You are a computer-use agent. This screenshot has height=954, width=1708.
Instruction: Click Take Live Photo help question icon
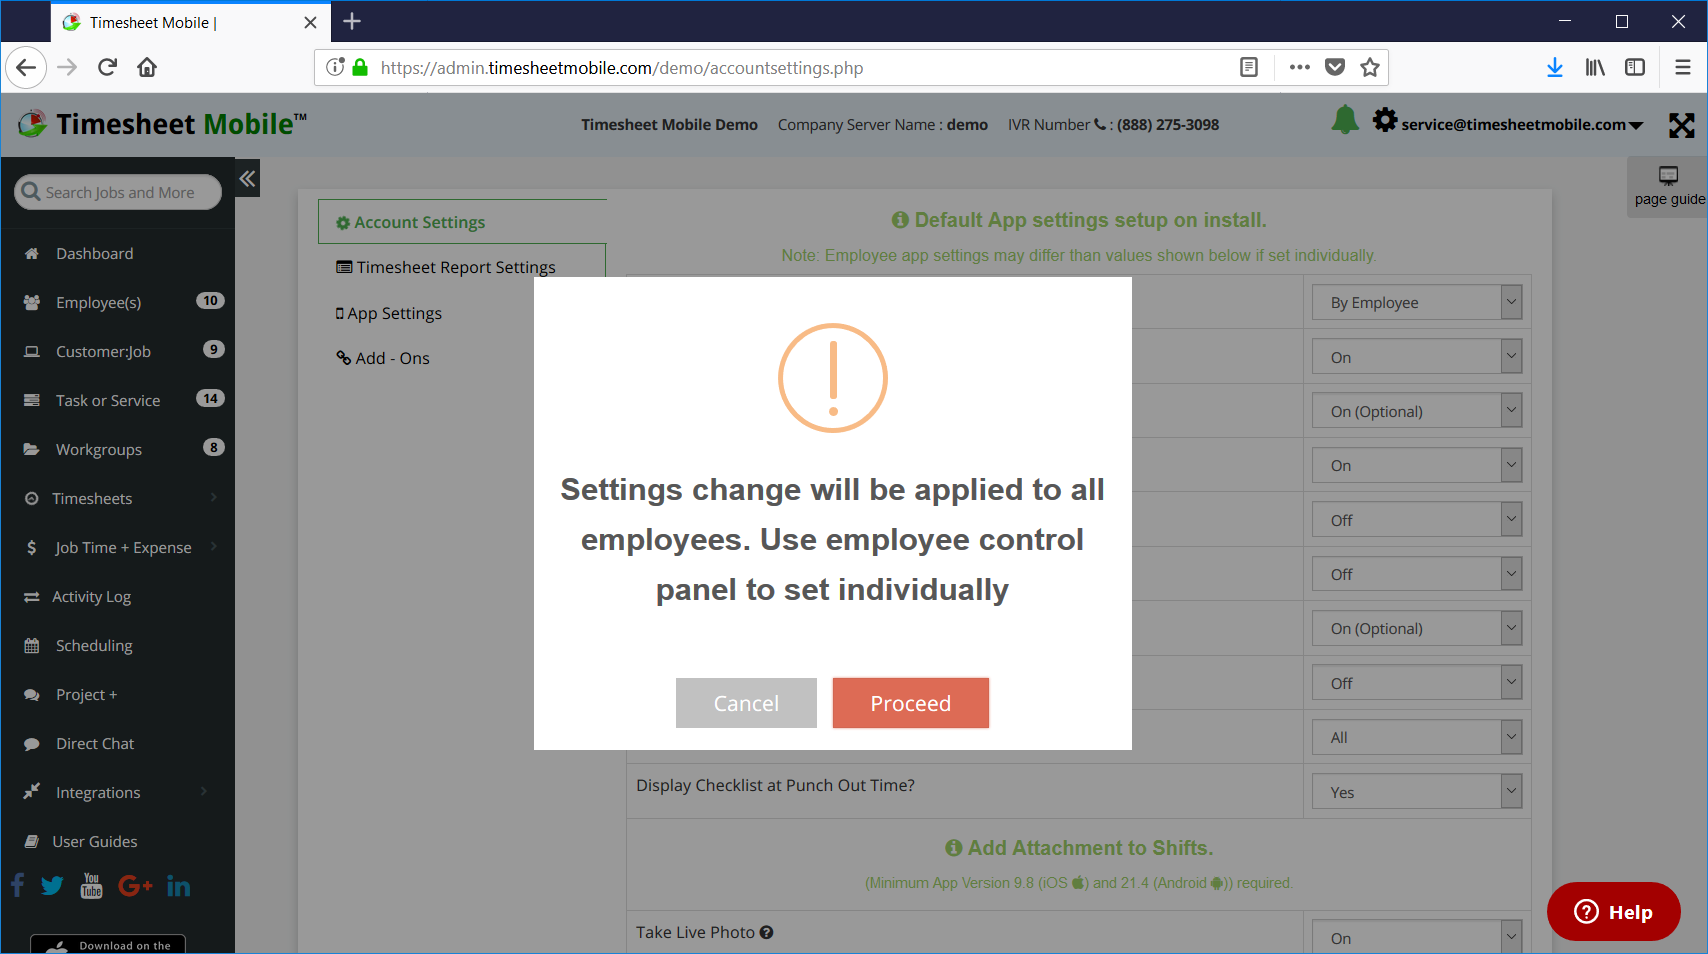click(x=766, y=932)
